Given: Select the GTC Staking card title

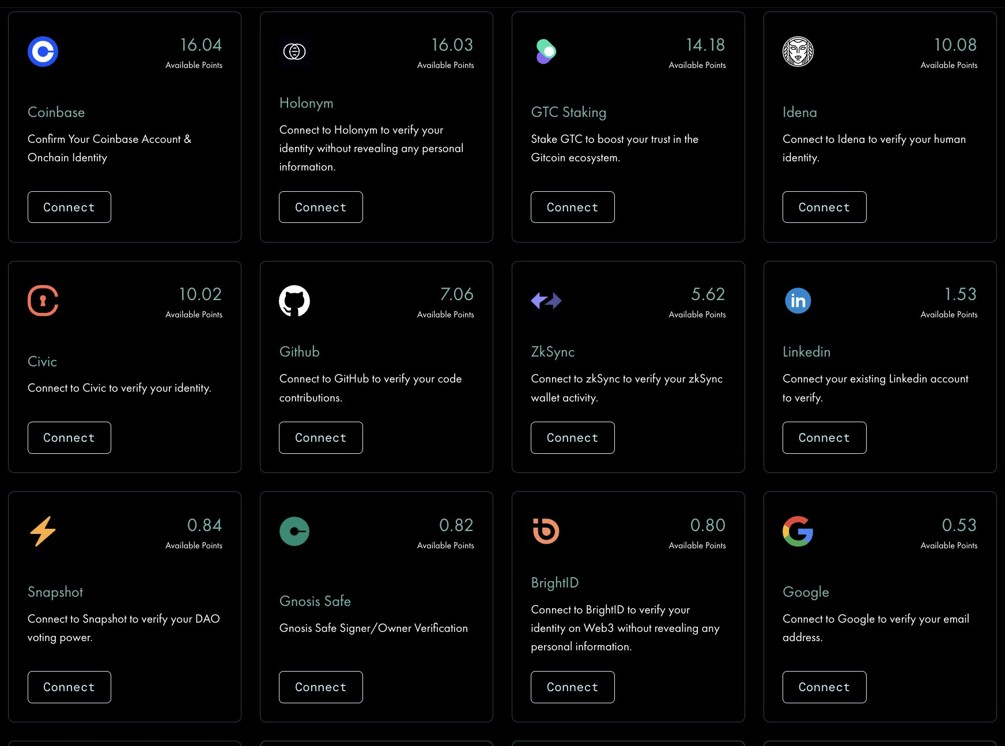Looking at the screenshot, I should (569, 112).
